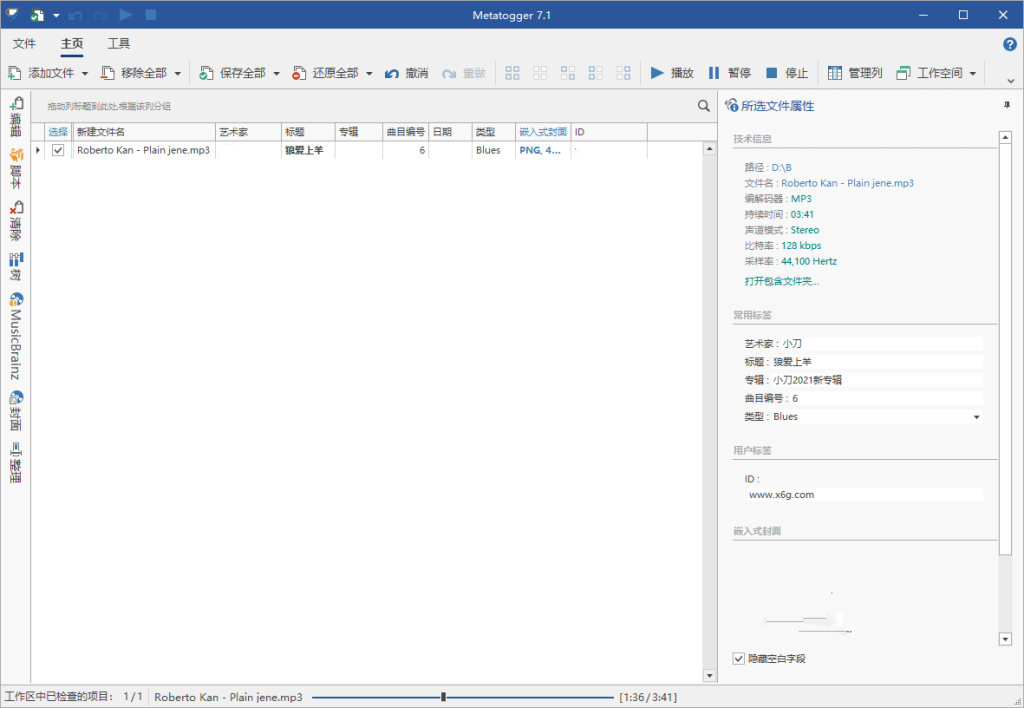Pin the selected file properties panel
The height and width of the screenshot is (708, 1024).
(x=1006, y=105)
